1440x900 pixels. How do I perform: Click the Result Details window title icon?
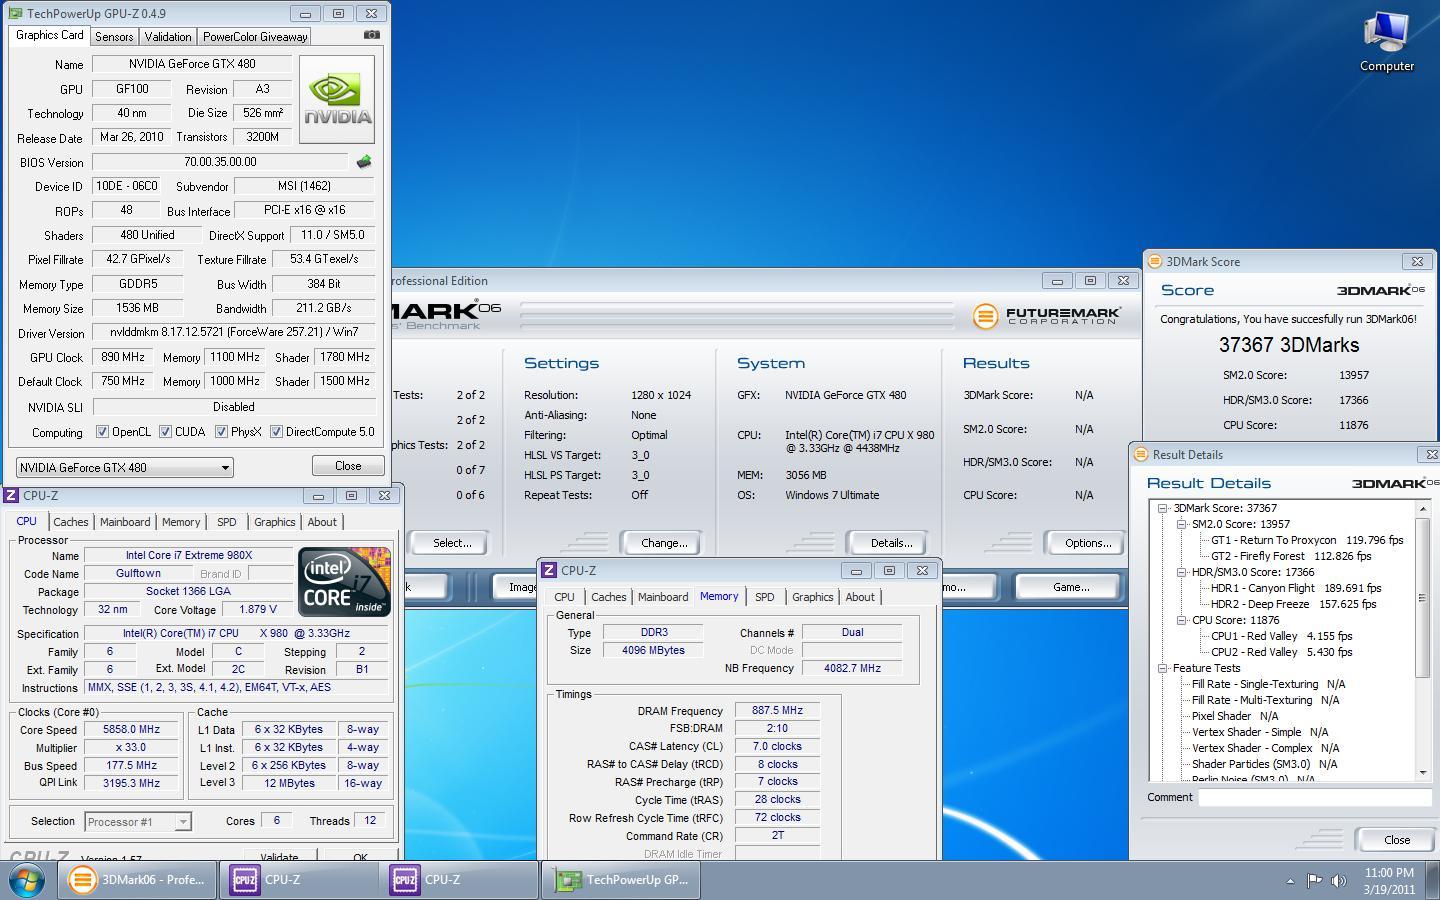(x=1140, y=454)
